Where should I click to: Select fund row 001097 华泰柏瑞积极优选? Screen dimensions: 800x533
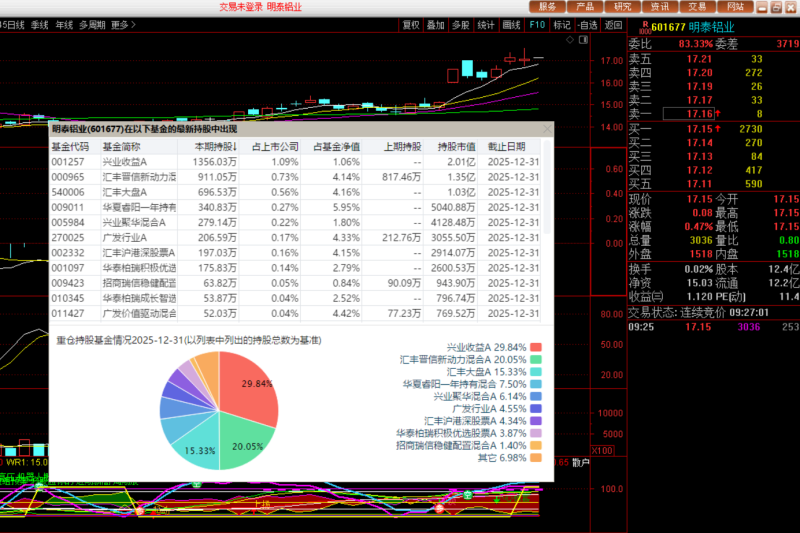point(295,268)
